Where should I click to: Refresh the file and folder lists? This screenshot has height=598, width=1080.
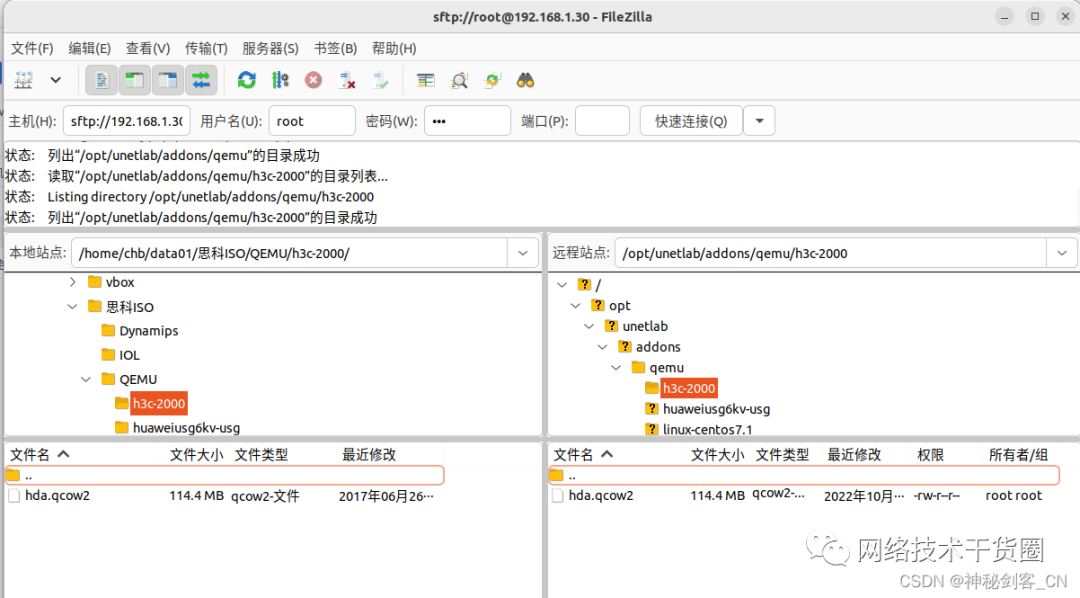[247, 80]
